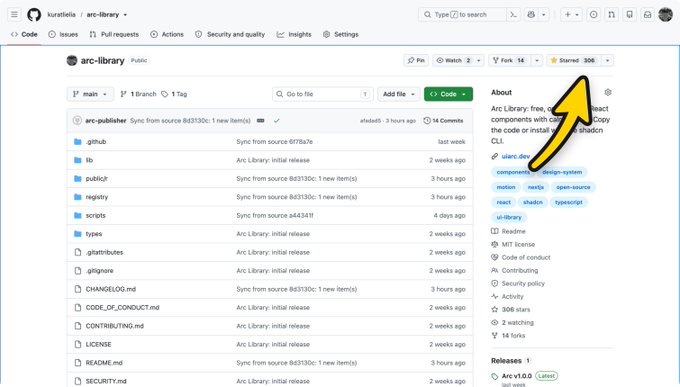Visit the uiarc.dev website link
Viewport: 680px width, 387px height.
pos(516,156)
